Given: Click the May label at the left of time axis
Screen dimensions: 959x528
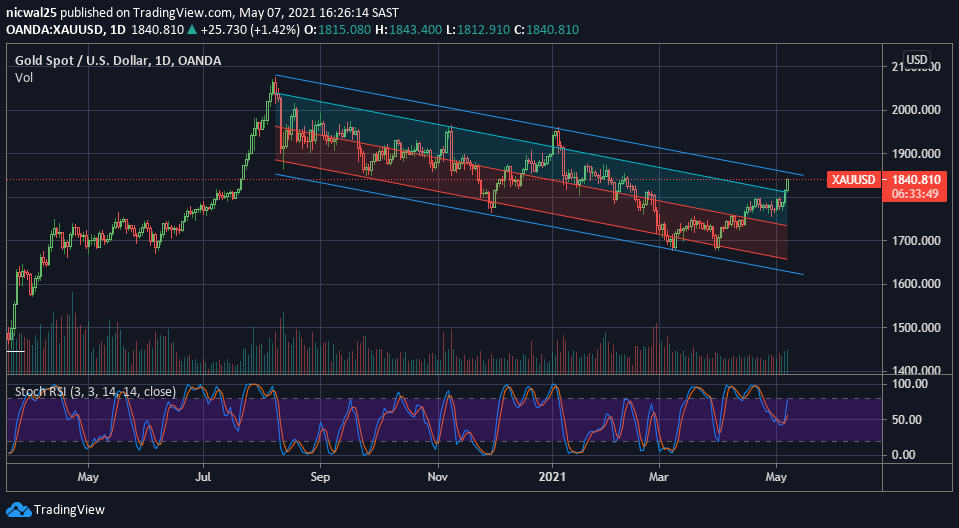Looking at the screenshot, I should 88,477.
